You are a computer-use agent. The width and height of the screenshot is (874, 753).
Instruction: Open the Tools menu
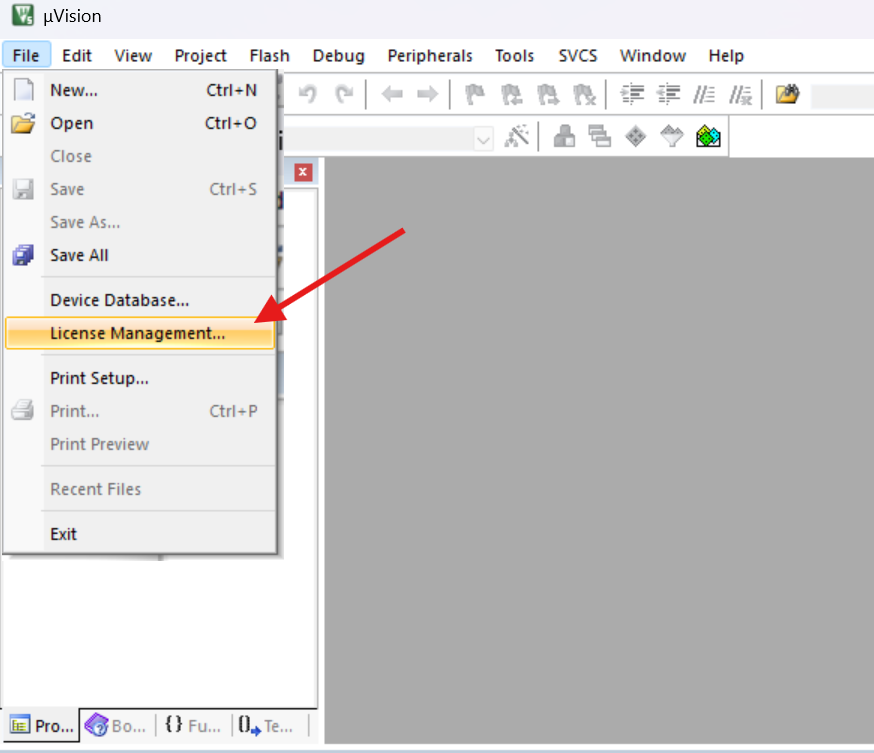(x=514, y=56)
